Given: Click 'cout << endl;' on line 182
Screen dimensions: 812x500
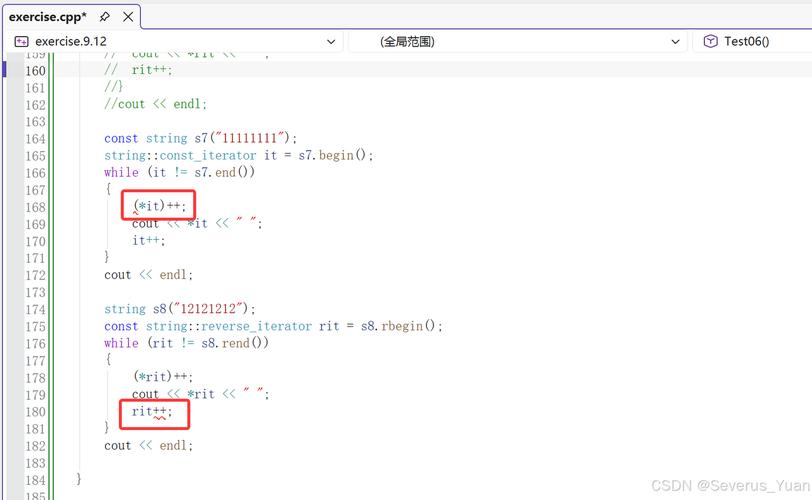Looking at the screenshot, I should (148, 446).
